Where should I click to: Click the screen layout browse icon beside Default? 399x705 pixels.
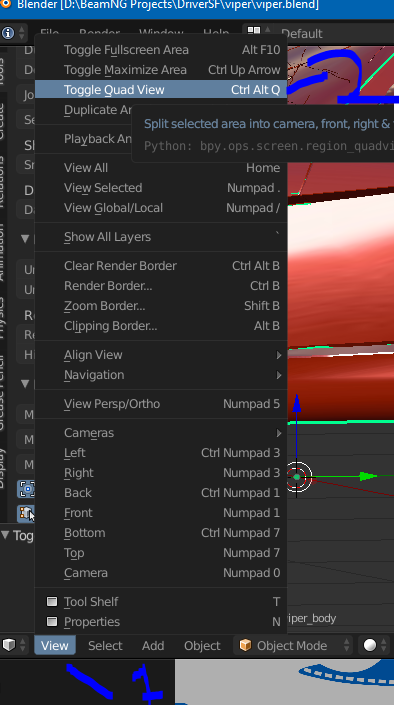tap(254, 32)
